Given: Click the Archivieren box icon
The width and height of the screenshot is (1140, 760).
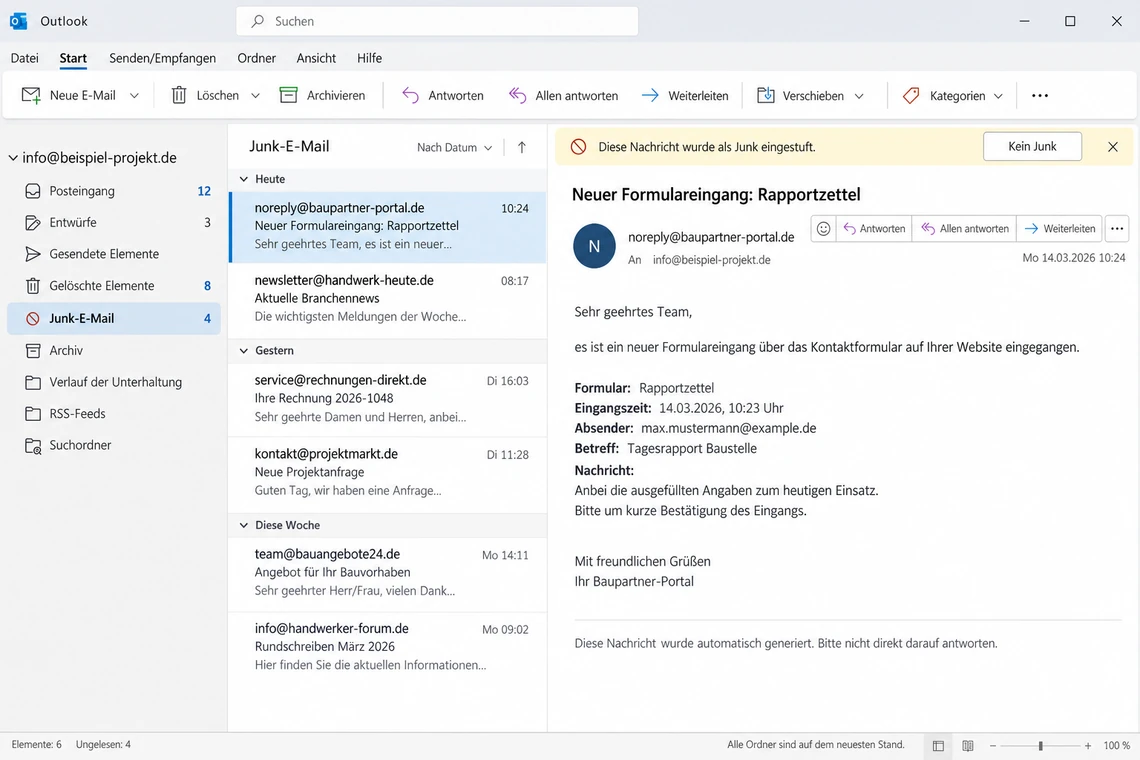Looking at the screenshot, I should click(x=289, y=95).
